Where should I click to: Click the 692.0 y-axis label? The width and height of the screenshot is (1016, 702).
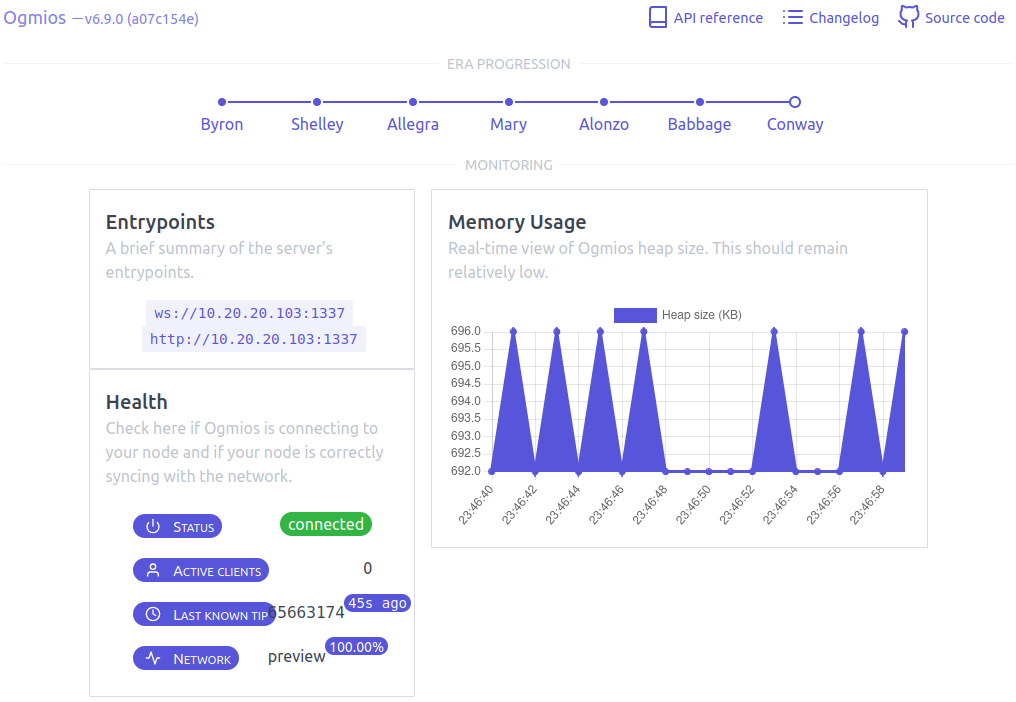(x=466, y=471)
